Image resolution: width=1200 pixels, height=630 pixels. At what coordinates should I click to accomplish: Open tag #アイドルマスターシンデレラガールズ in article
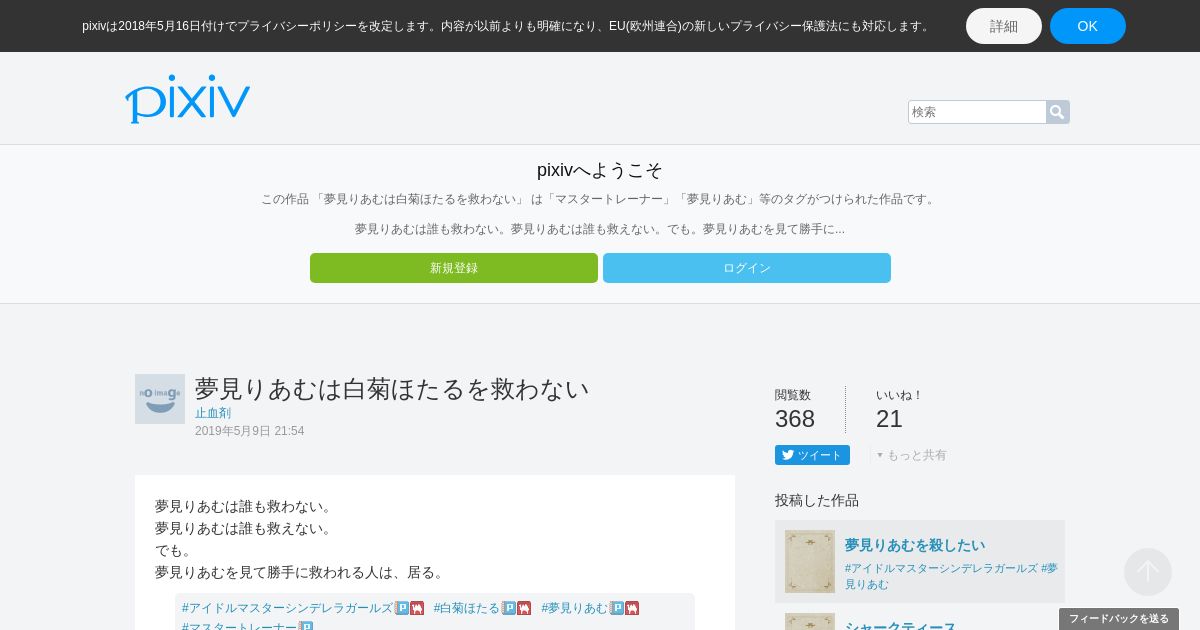(287, 608)
